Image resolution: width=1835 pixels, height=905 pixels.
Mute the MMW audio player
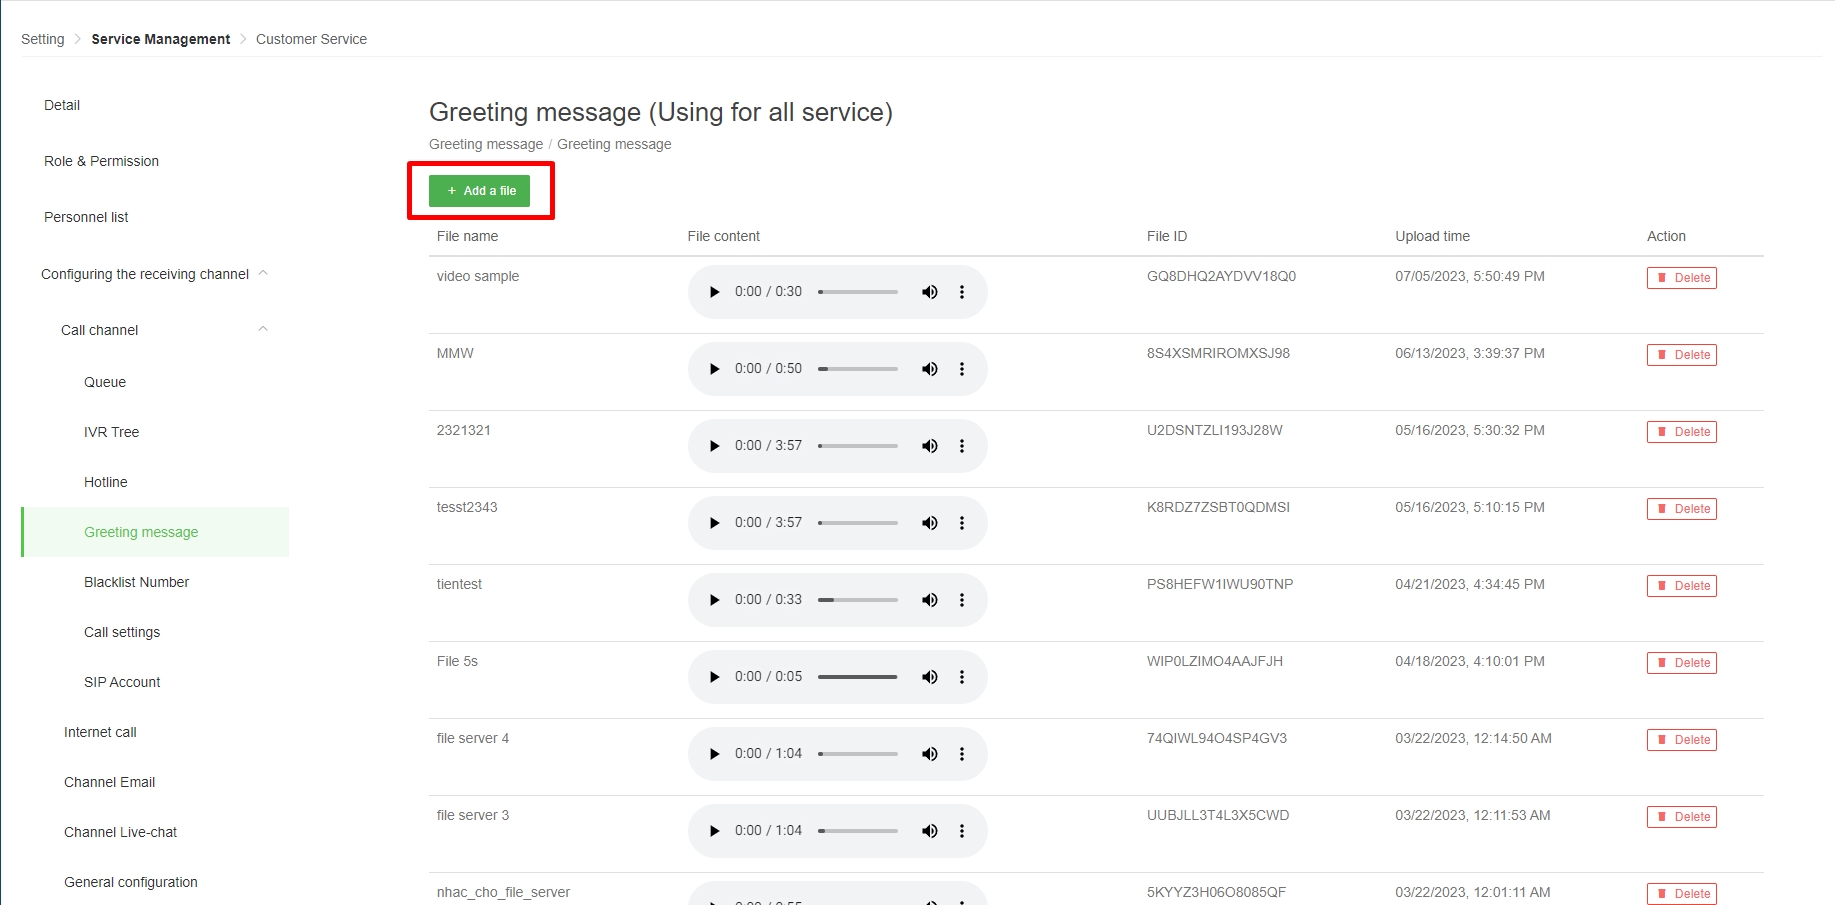point(930,369)
